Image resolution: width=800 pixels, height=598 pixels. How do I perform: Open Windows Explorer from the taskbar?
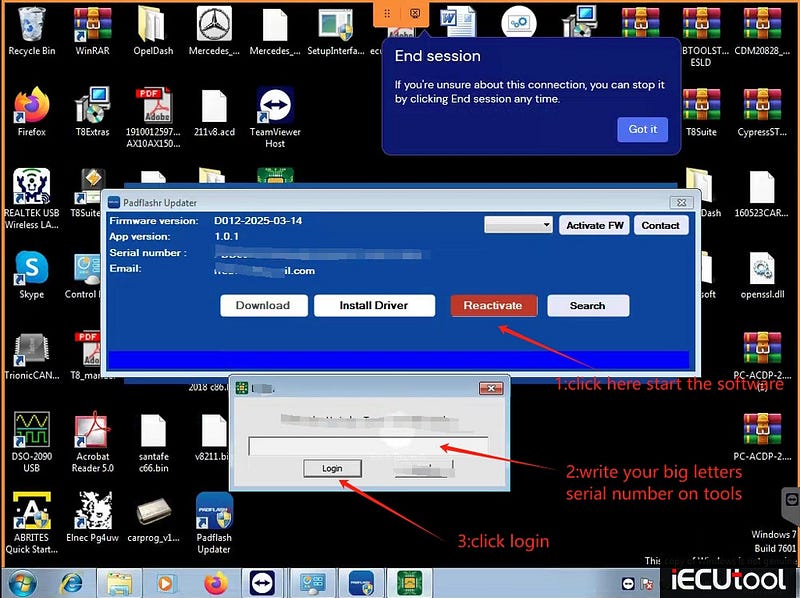click(118, 583)
